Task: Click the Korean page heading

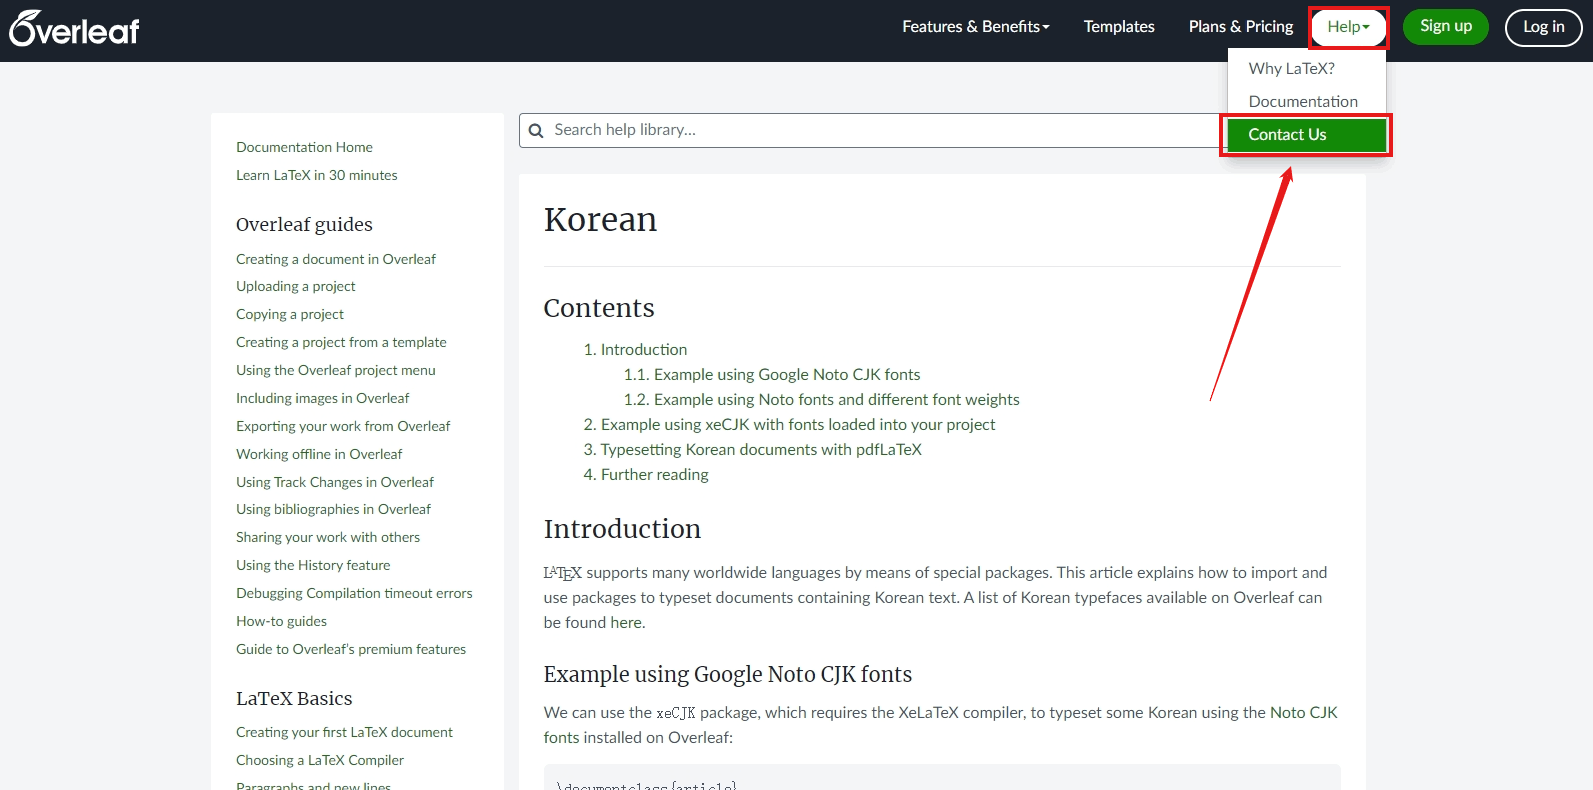Action: tap(600, 220)
